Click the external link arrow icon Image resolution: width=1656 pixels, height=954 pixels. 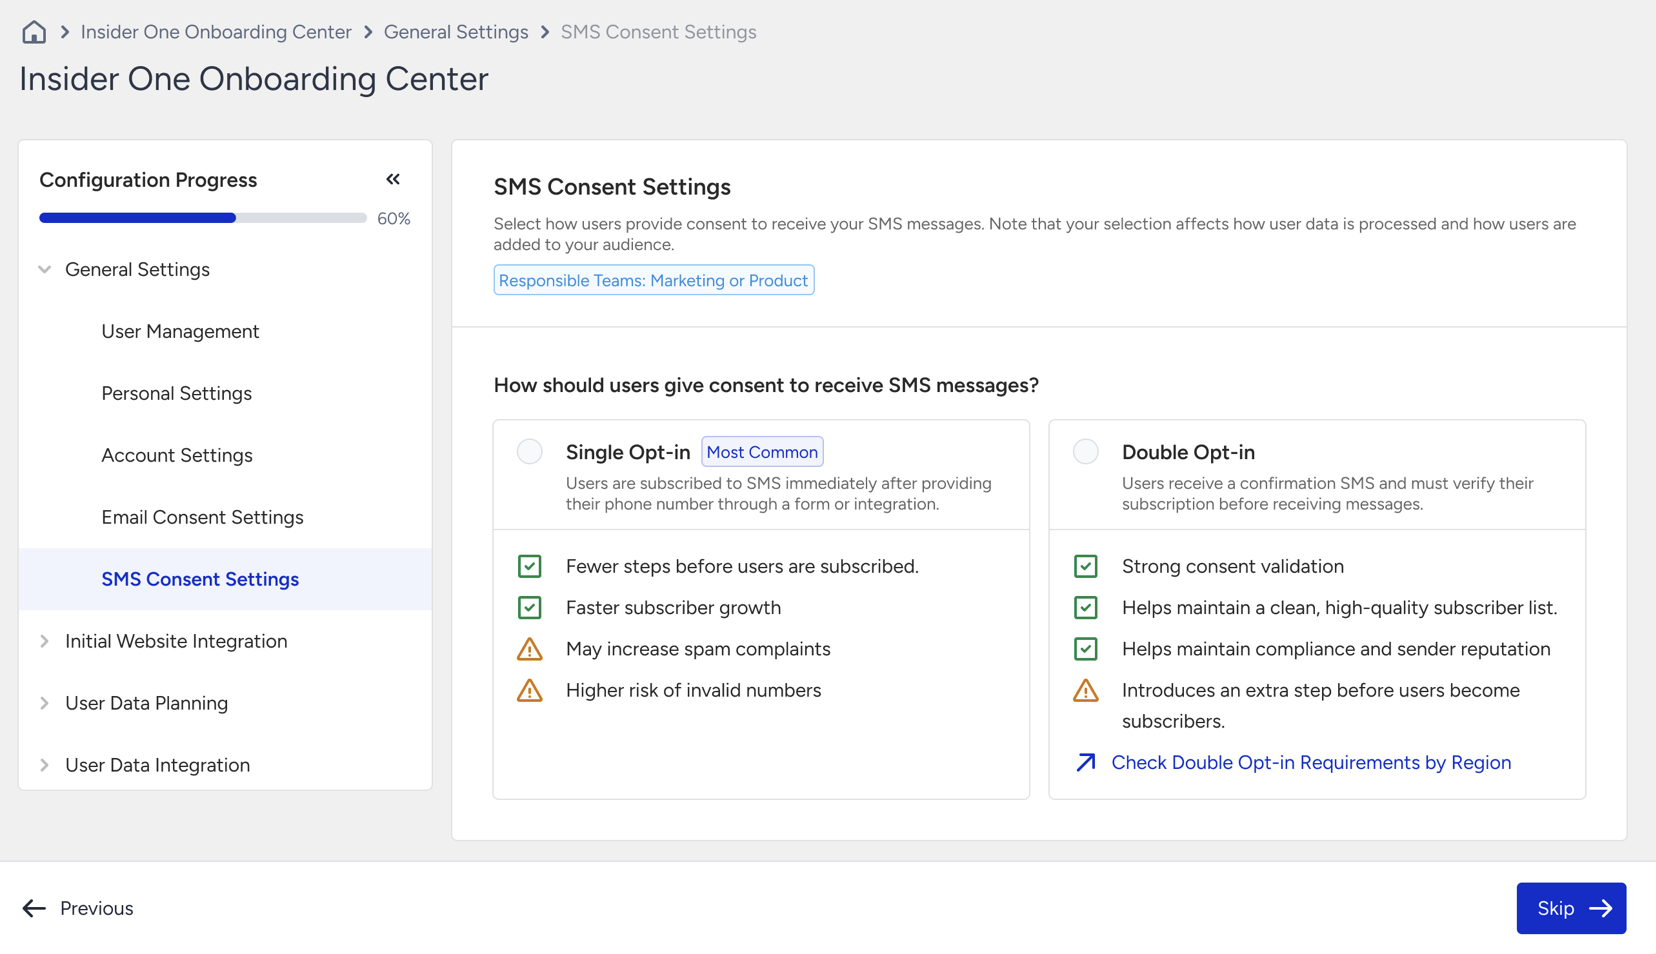(x=1086, y=762)
